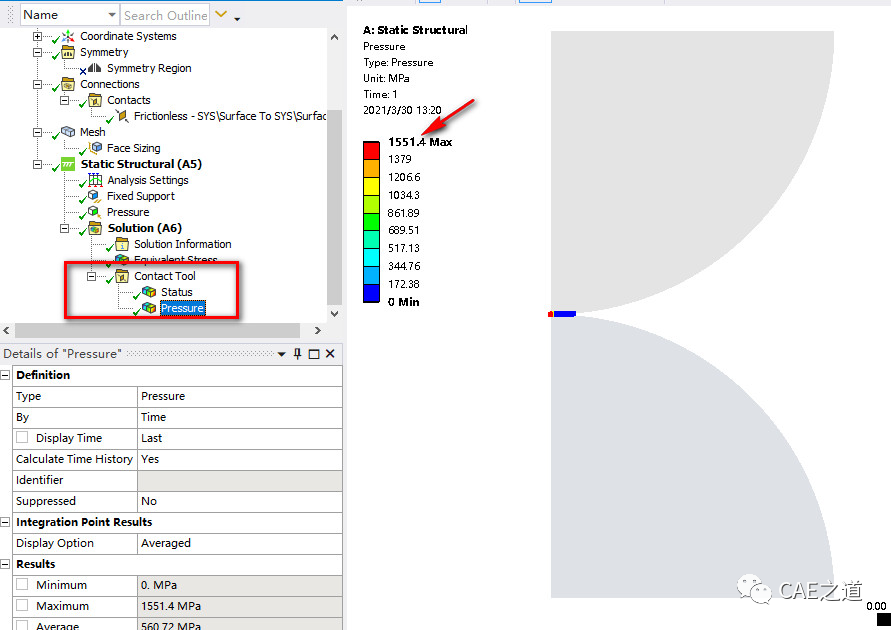
Task: Click the Type value Pressure cell
Action: point(239,396)
